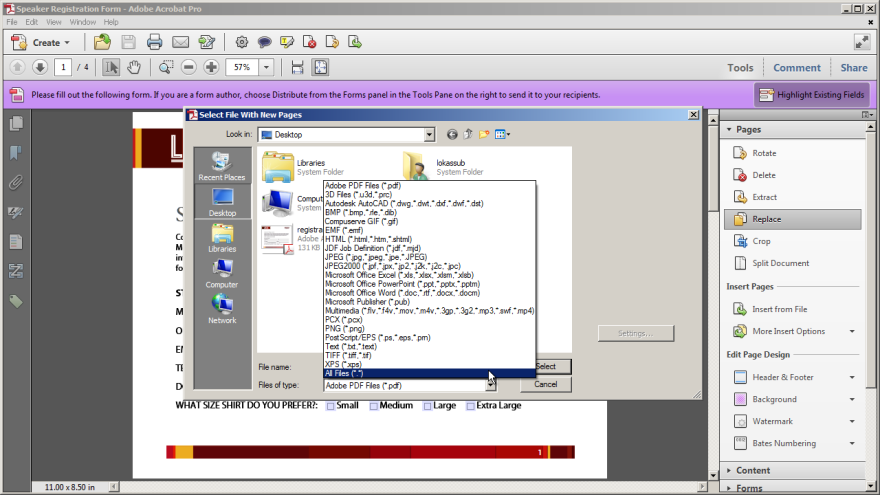Go to Computer location in dialog
Image resolution: width=880 pixels, height=495 pixels.
pyautogui.click(x=222, y=273)
